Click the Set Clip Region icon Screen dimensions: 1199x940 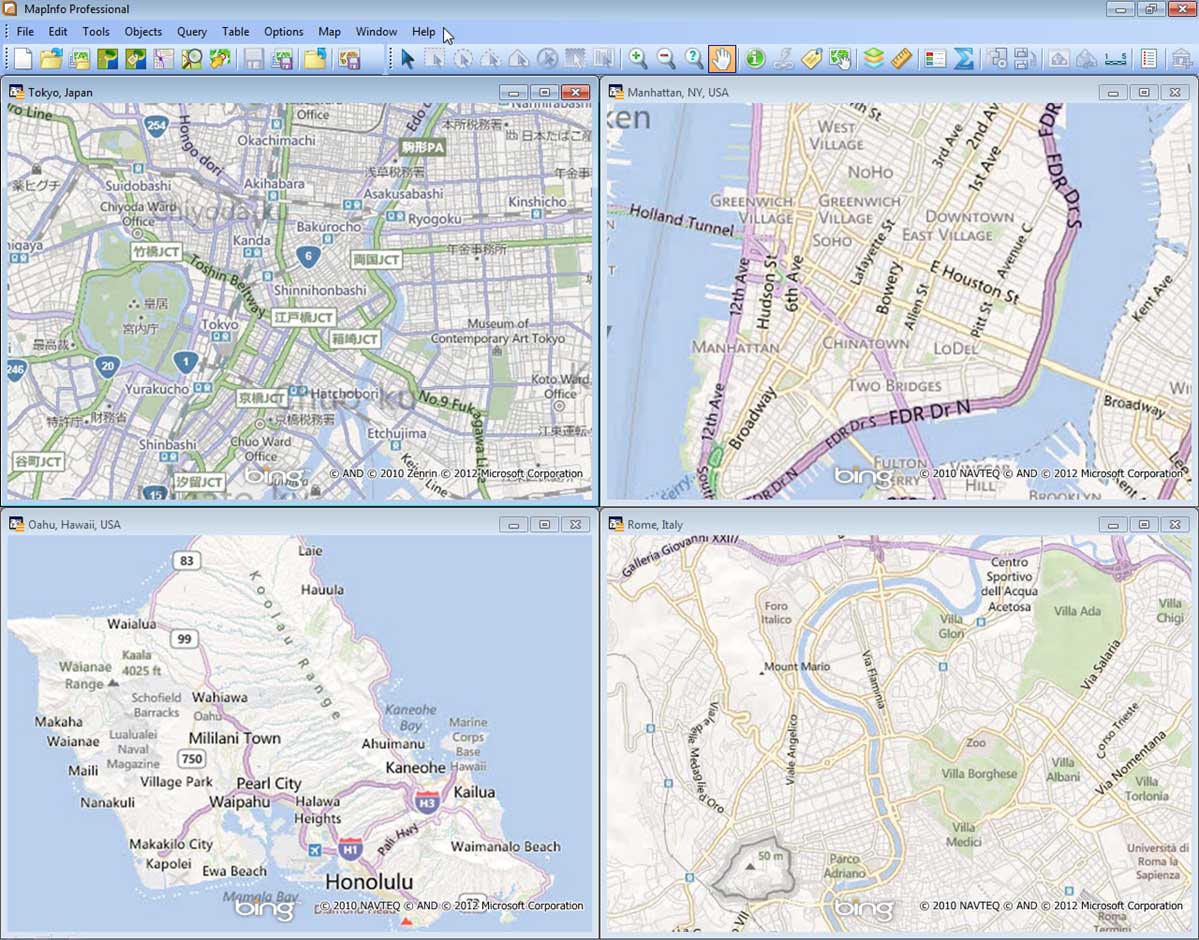pos(1087,59)
